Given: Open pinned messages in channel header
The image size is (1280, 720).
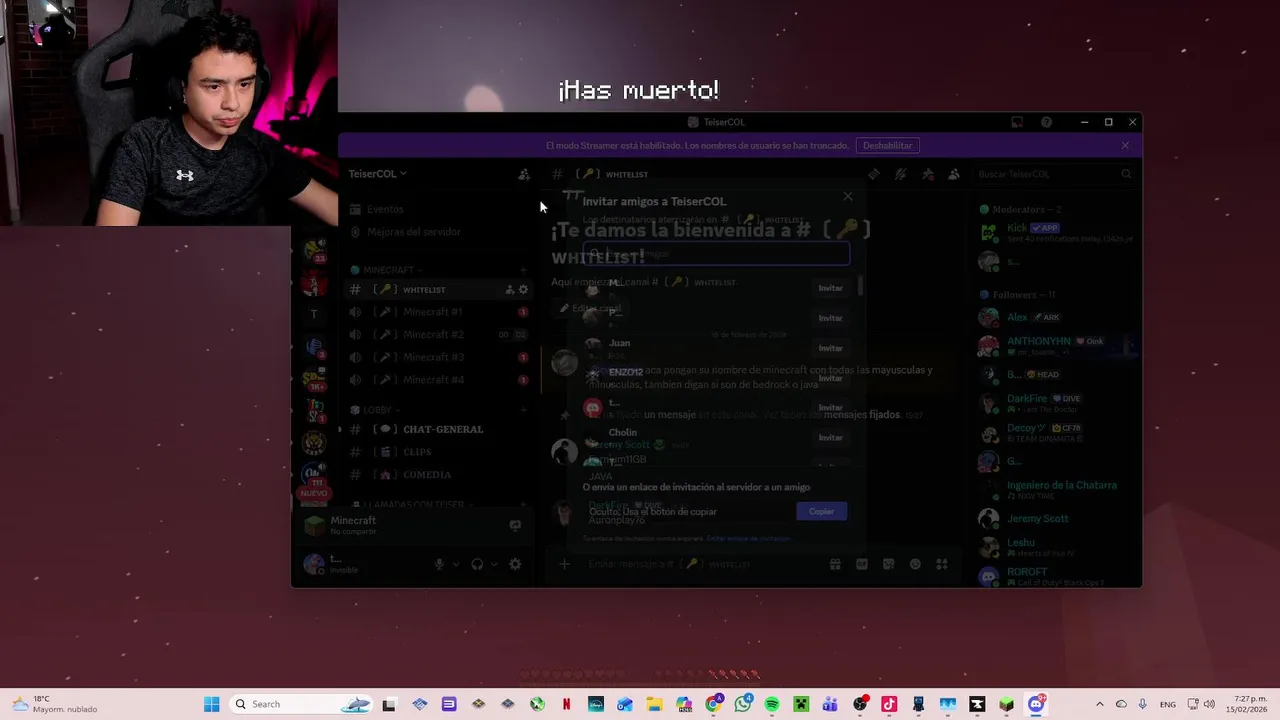Looking at the screenshot, I should pos(928,174).
